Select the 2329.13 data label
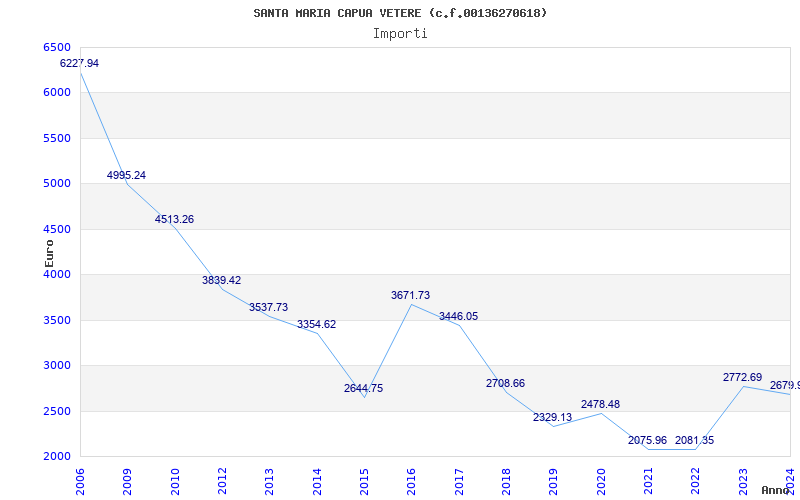Screen dimensions: 800x500 click(553, 417)
